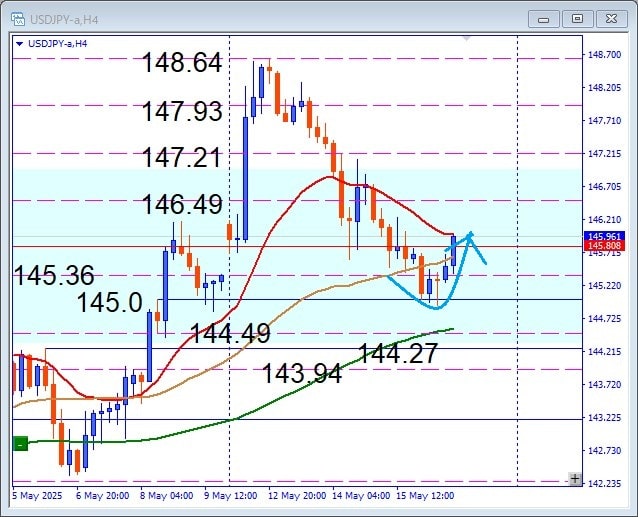Click 147.710 on the price scale
The width and height of the screenshot is (638, 517).
point(605,120)
